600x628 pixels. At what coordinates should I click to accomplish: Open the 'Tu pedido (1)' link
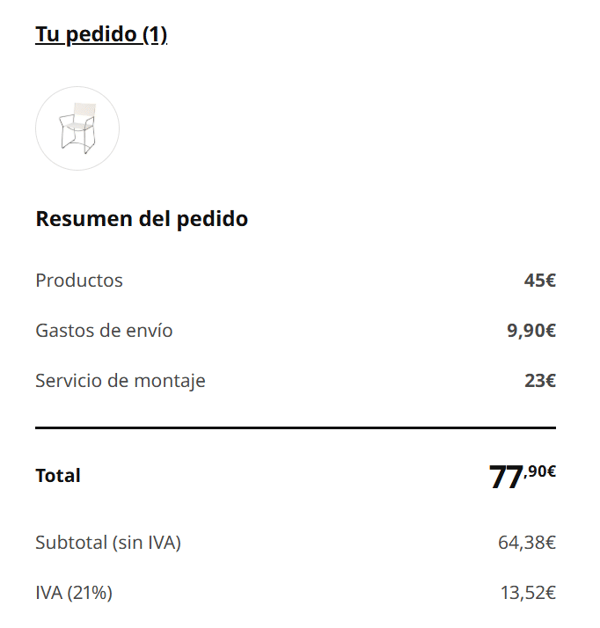[x=101, y=34]
